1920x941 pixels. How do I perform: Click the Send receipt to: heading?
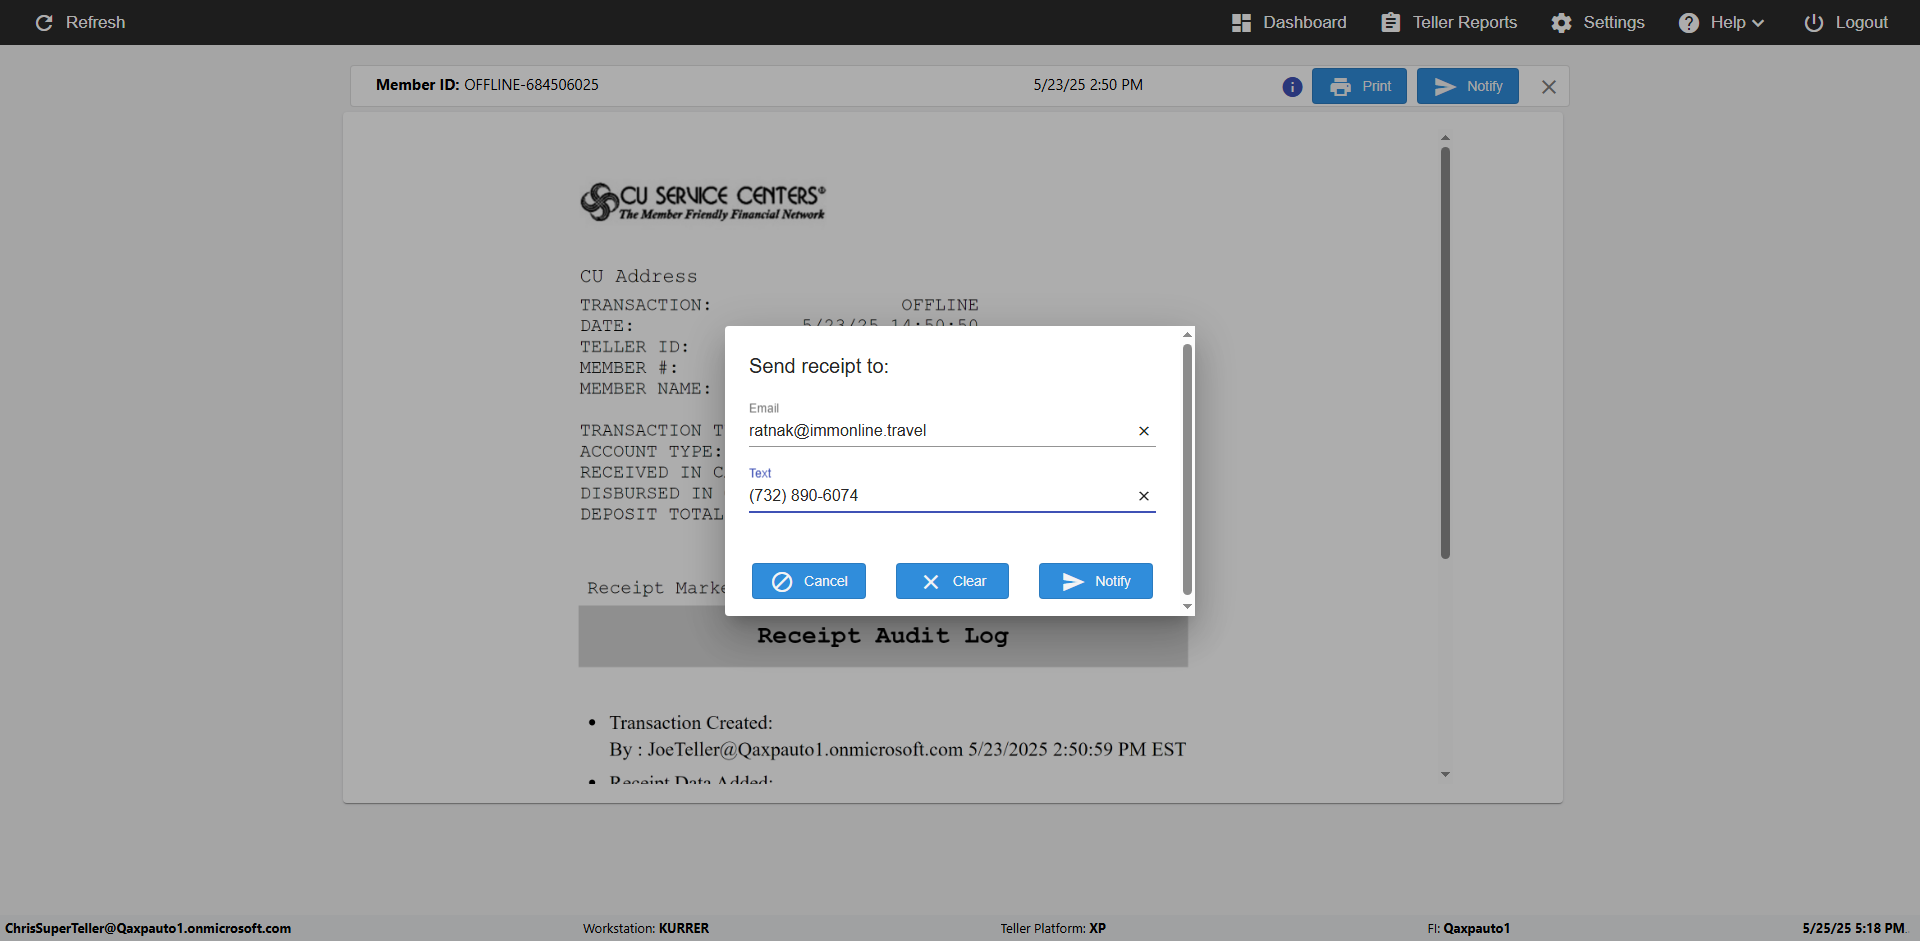[819, 366]
